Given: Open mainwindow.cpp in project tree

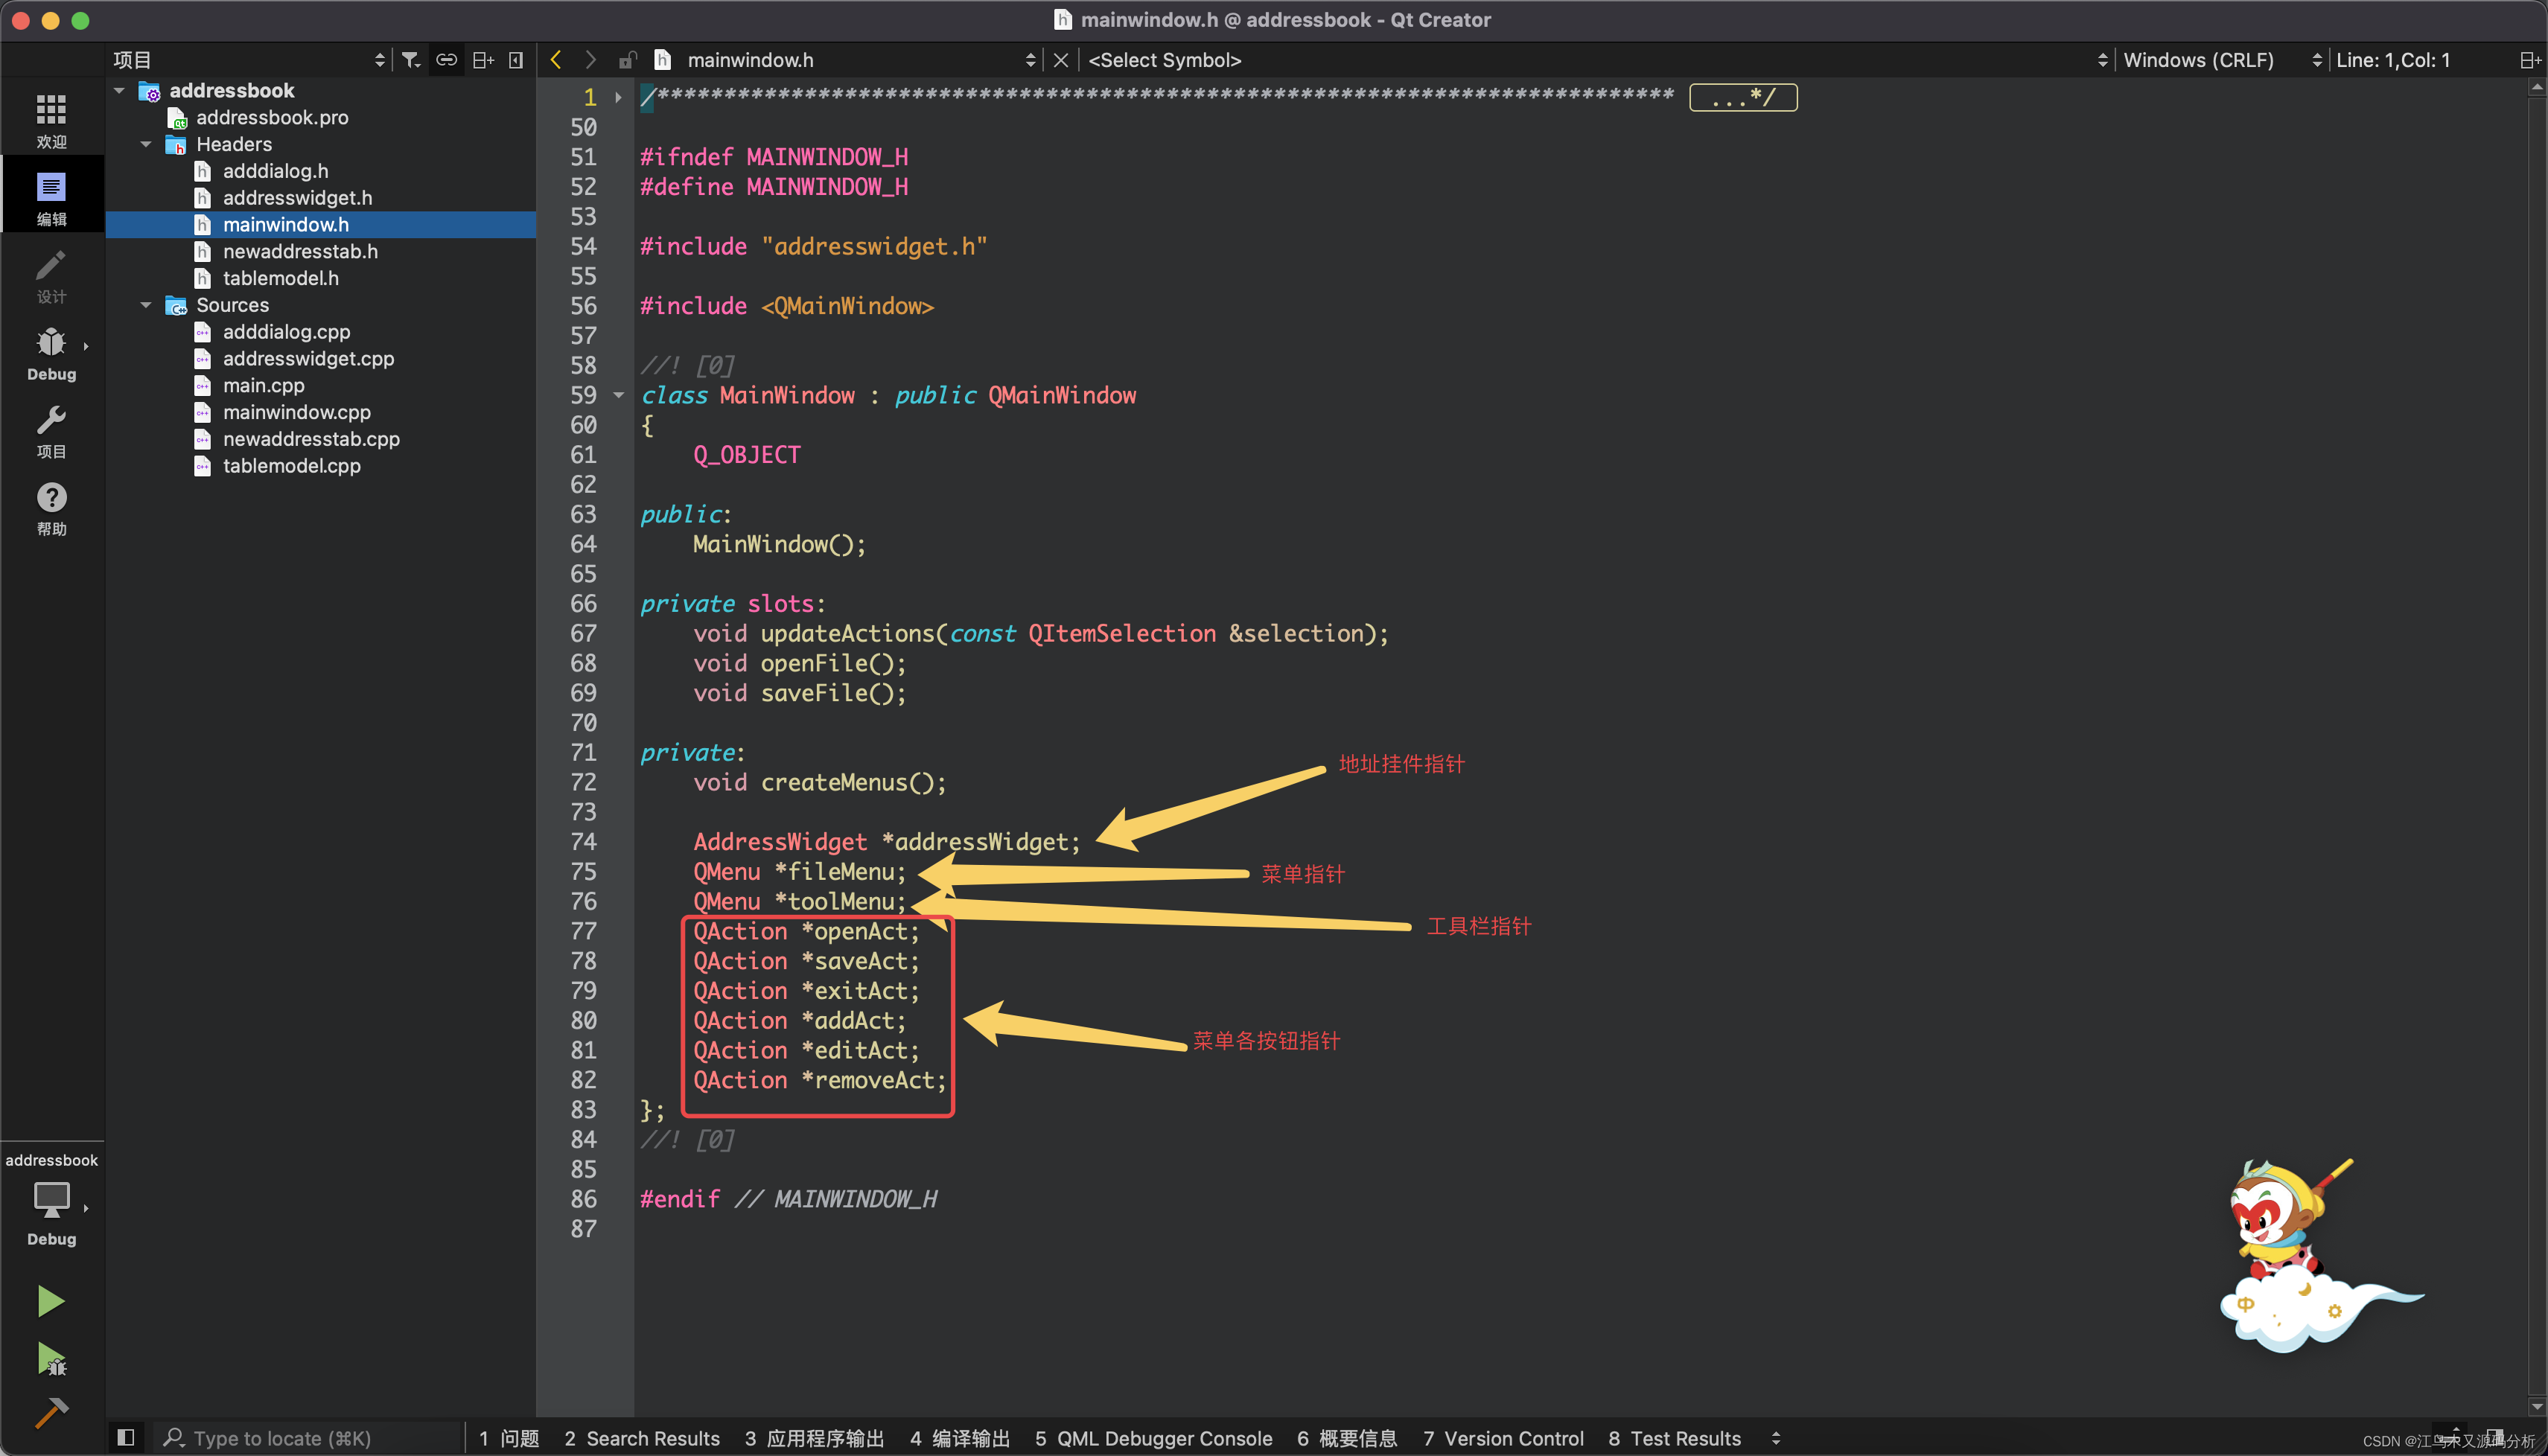Looking at the screenshot, I should (296, 412).
